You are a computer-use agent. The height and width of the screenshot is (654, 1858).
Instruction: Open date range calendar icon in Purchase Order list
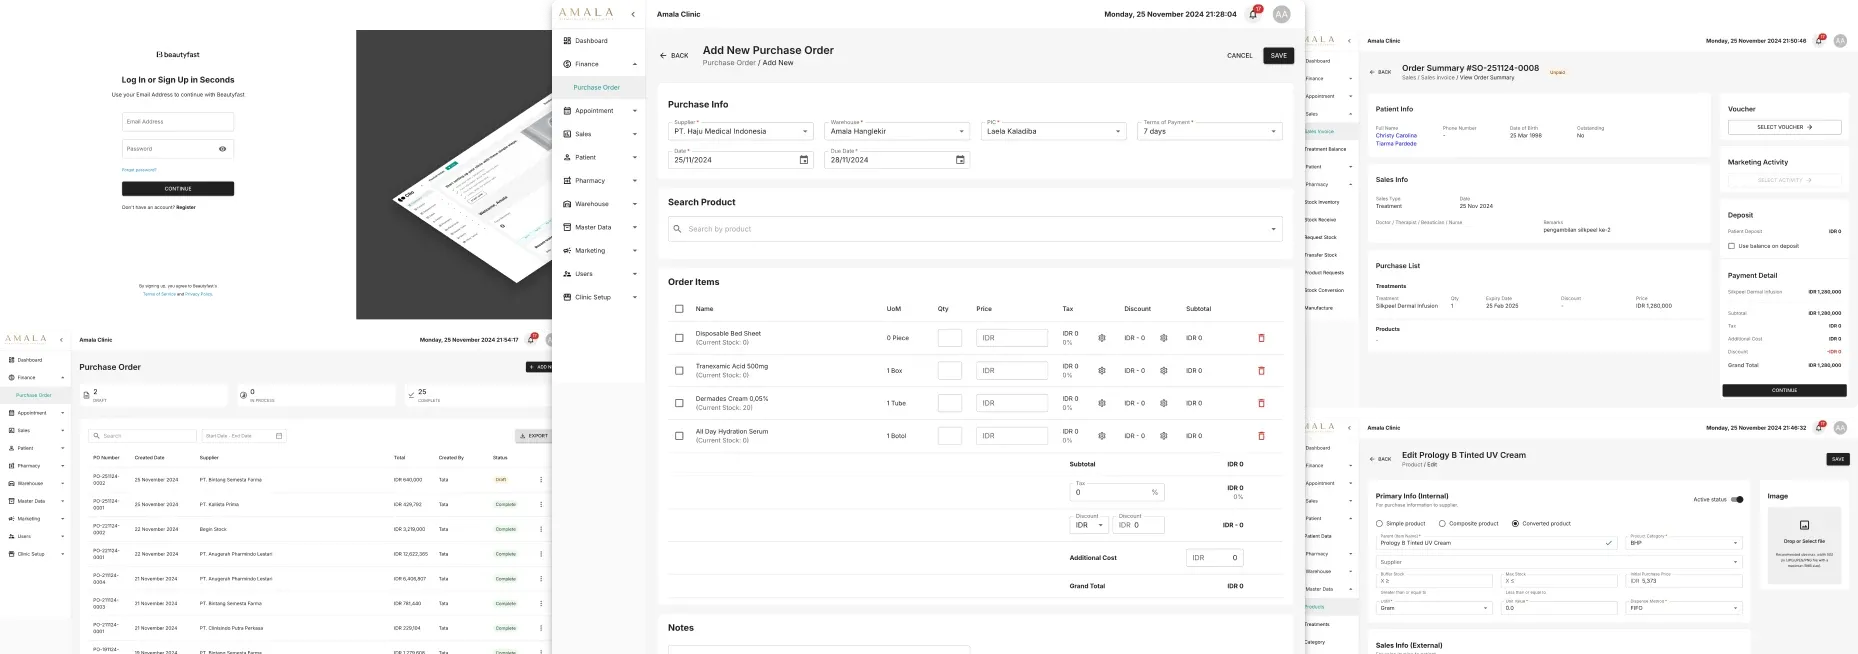tap(279, 436)
